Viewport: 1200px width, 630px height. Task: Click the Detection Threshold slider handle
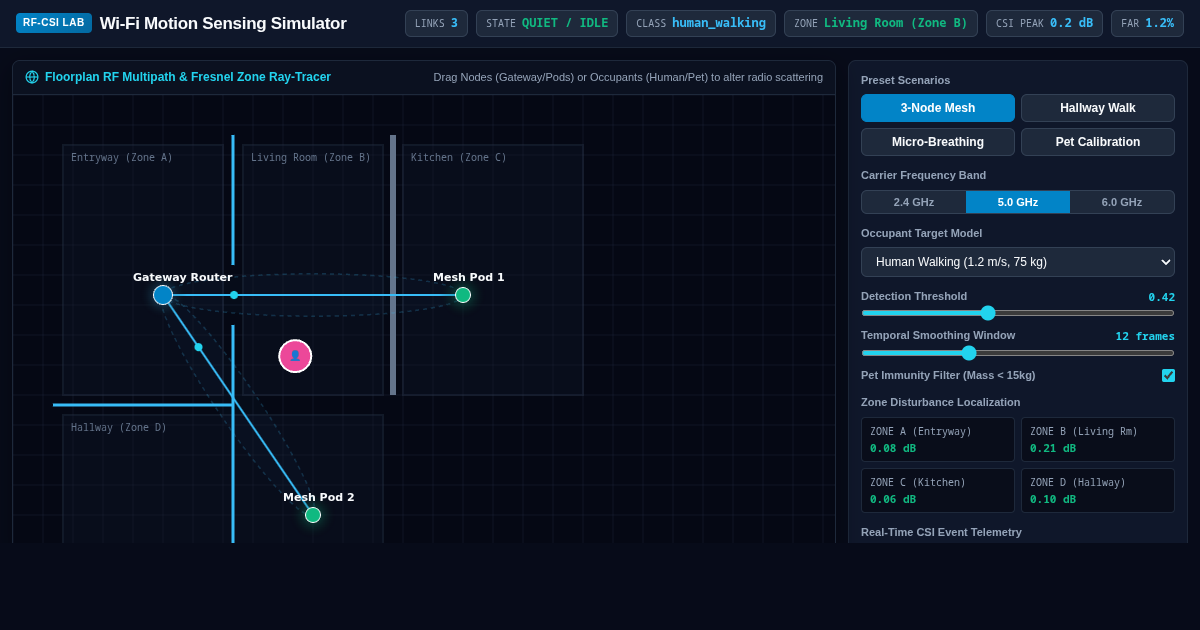click(988, 313)
